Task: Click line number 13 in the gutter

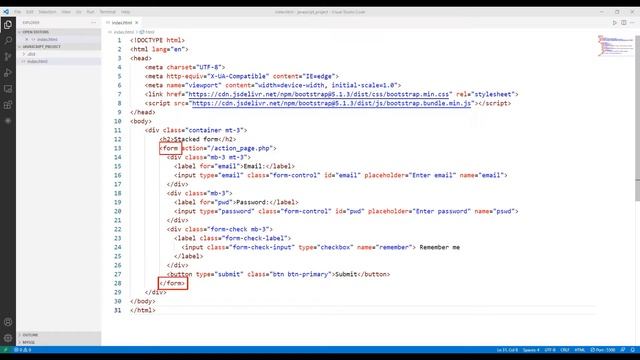Action: click(x=118, y=148)
